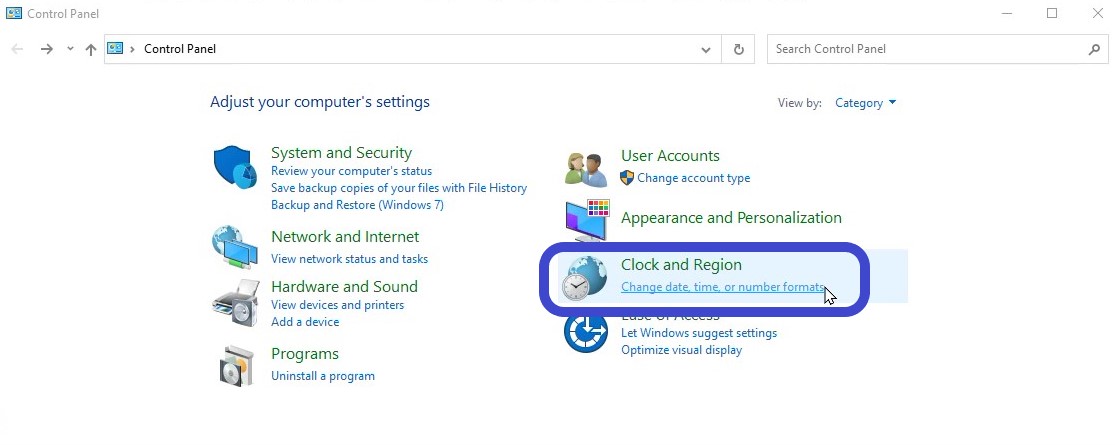Go up one level with Up arrow
Image resolution: width=1115 pixels, height=445 pixels.
coord(90,49)
